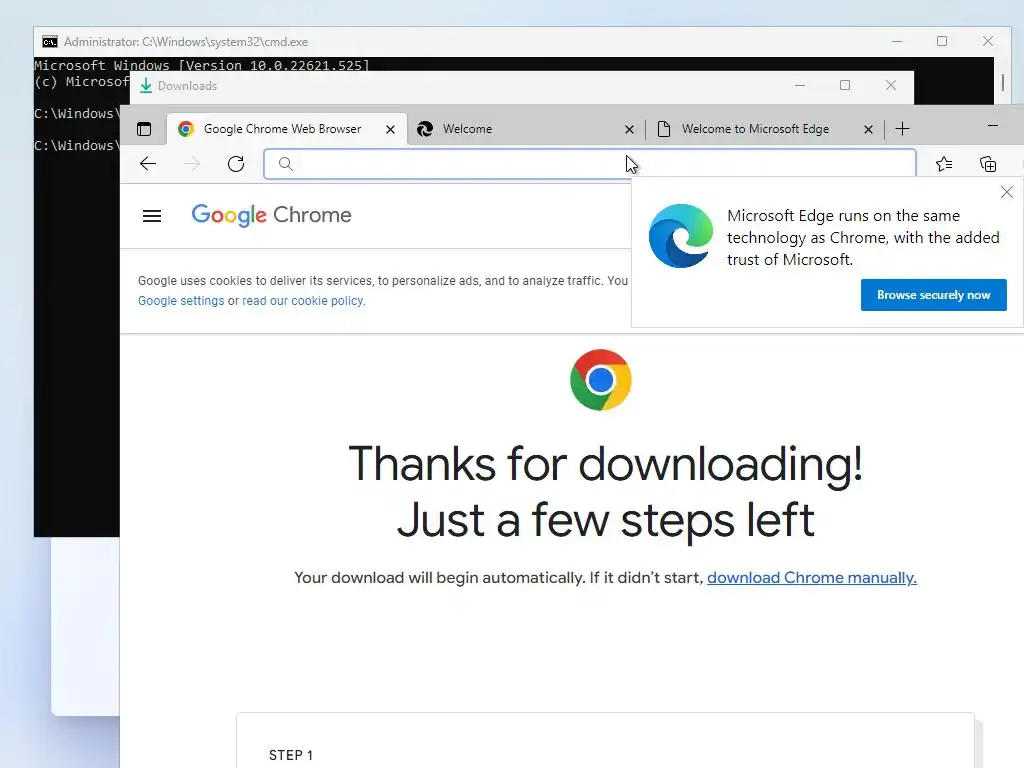Click the 'STEP 1' label text
This screenshot has height=768, width=1024.
[291, 755]
